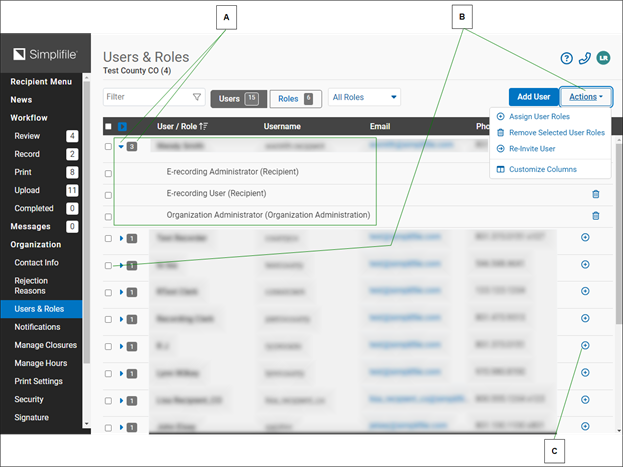Check the Organization Administrator role checkbox
623x467 pixels.
[x=108, y=217]
